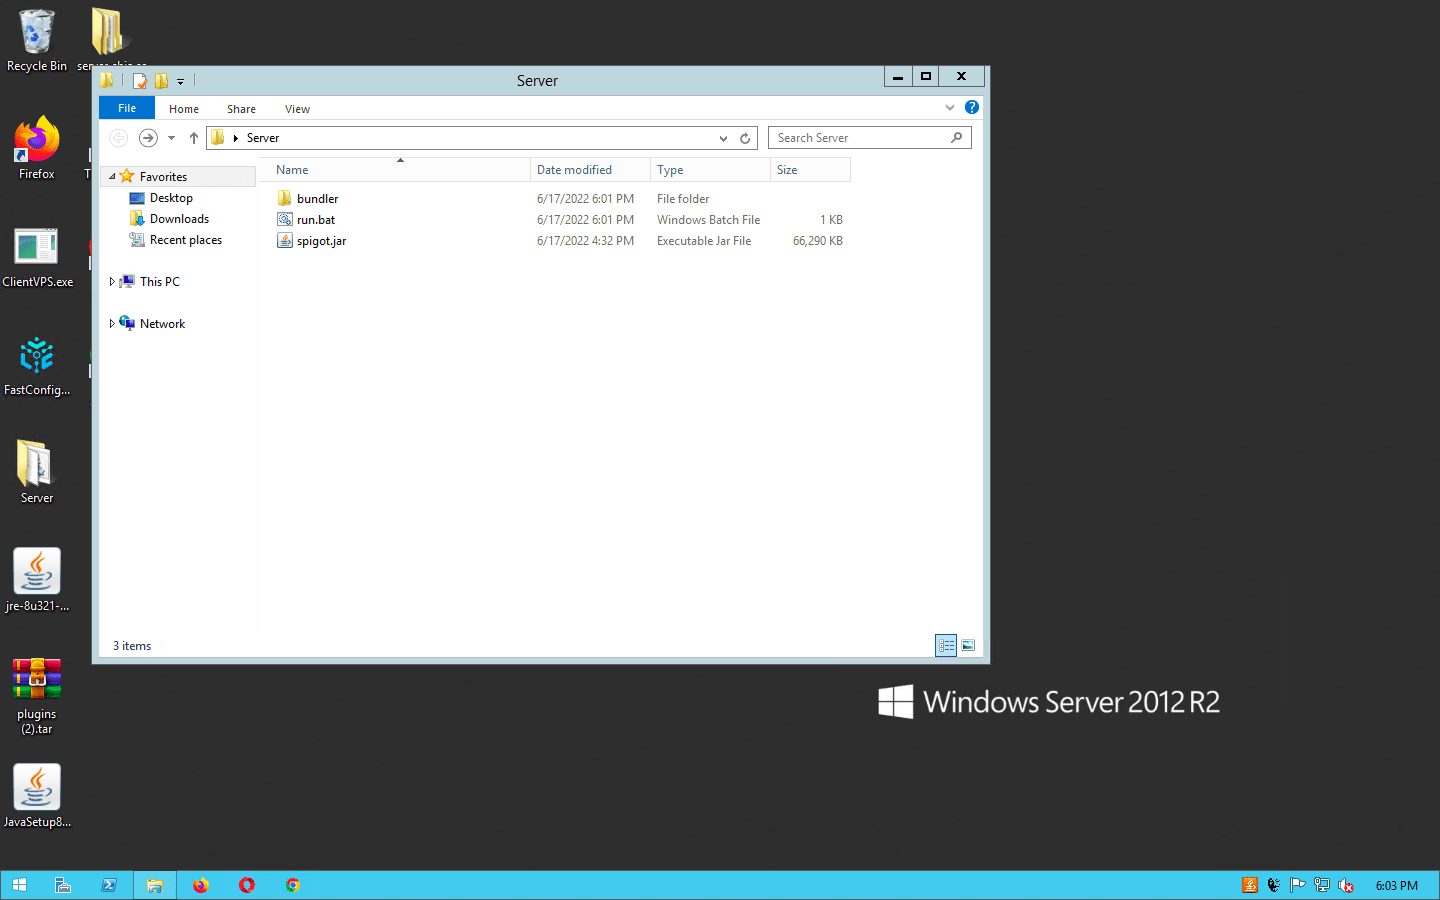Open the Help question mark icon
Viewport: 1440px width, 900px height.
tap(971, 107)
